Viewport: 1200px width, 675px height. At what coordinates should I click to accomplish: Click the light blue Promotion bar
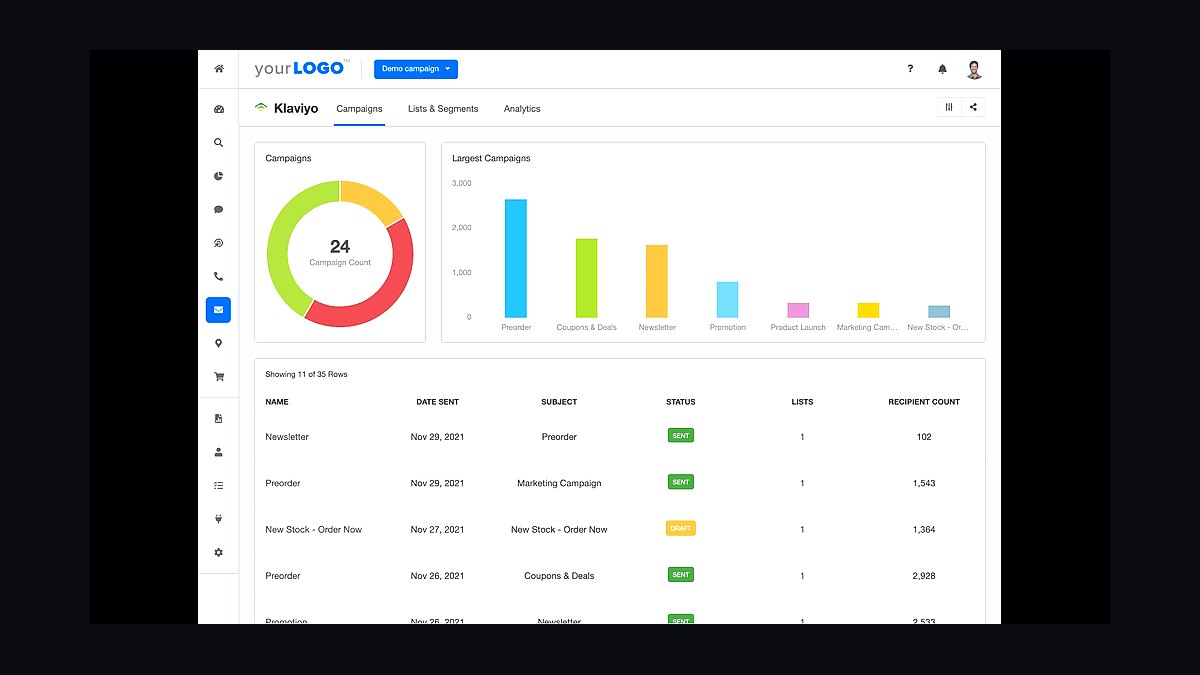tap(727, 300)
